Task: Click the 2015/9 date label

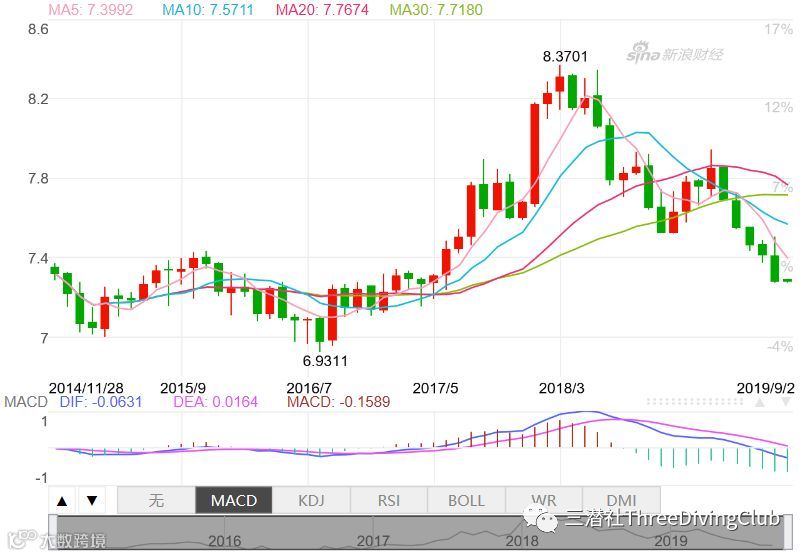Action: point(183,388)
